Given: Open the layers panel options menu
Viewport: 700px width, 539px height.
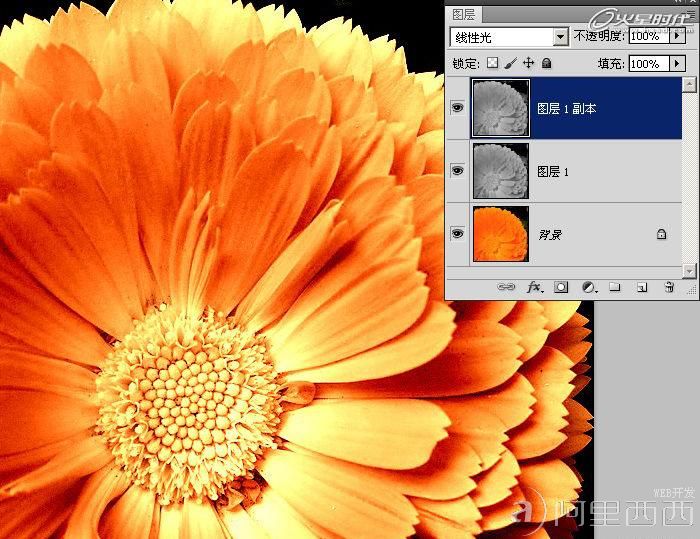Looking at the screenshot, I should (x=691, y=14).
